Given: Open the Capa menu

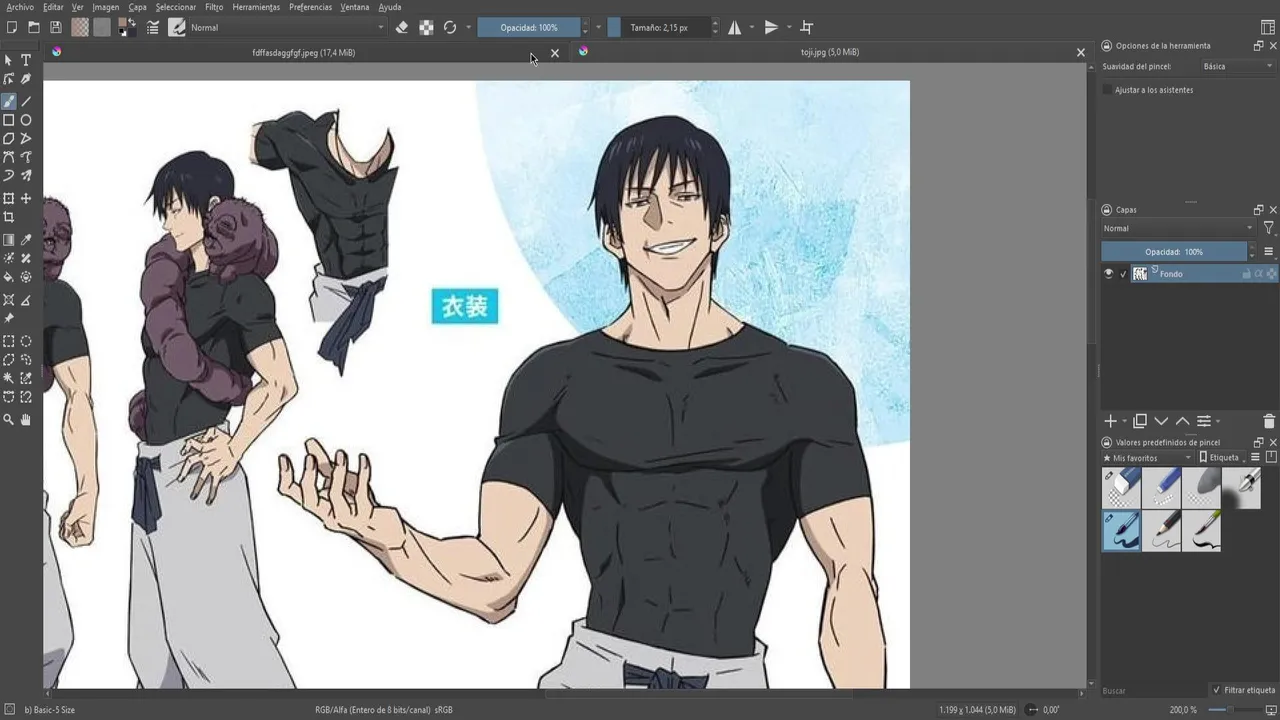Looking at the screenshot, I should point(137,7).
